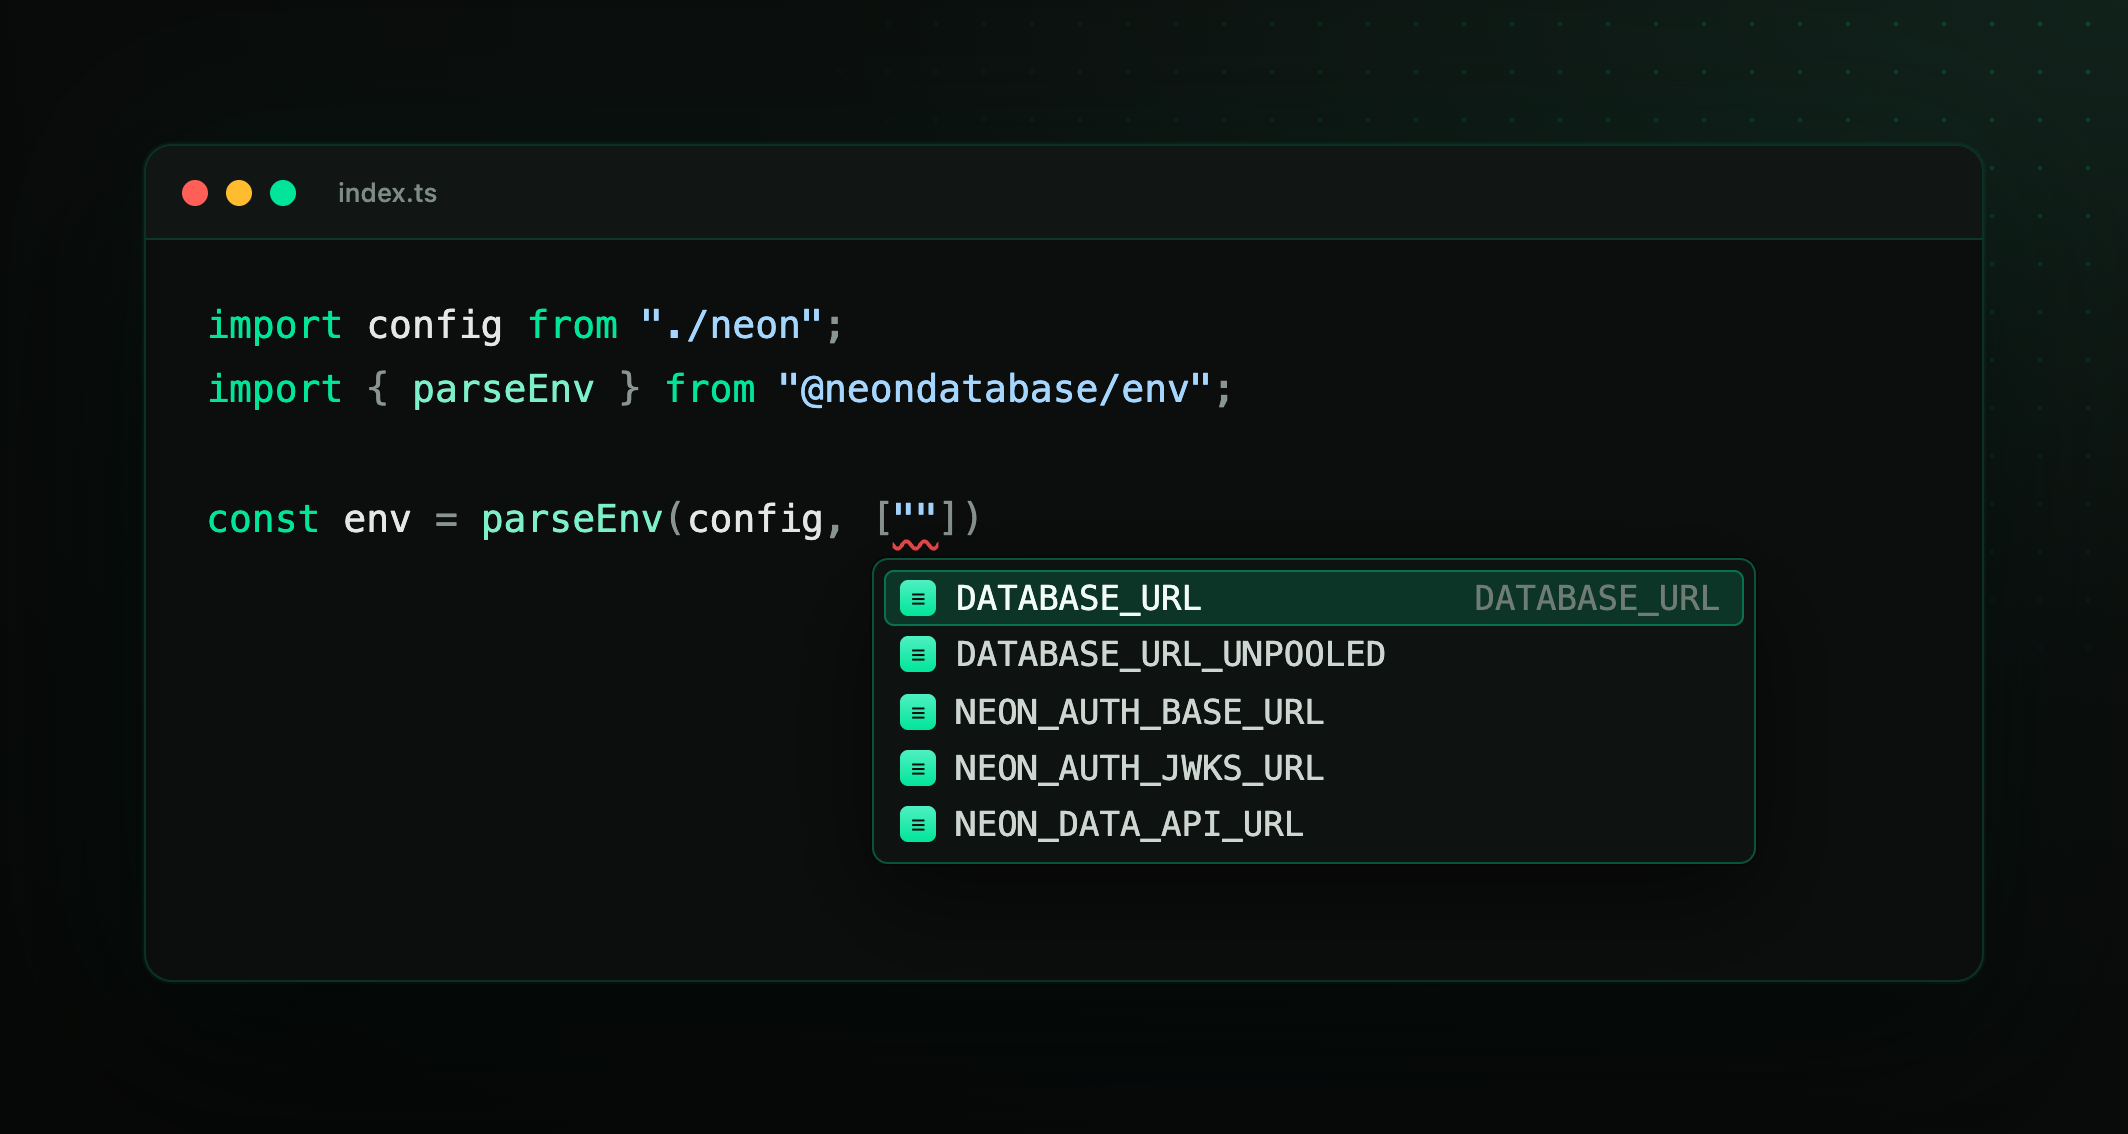Click the icon beside NEON_DATA_API_URL suggestion
This screenshot has width=2128, height=1134.
(x=918, y=824)
